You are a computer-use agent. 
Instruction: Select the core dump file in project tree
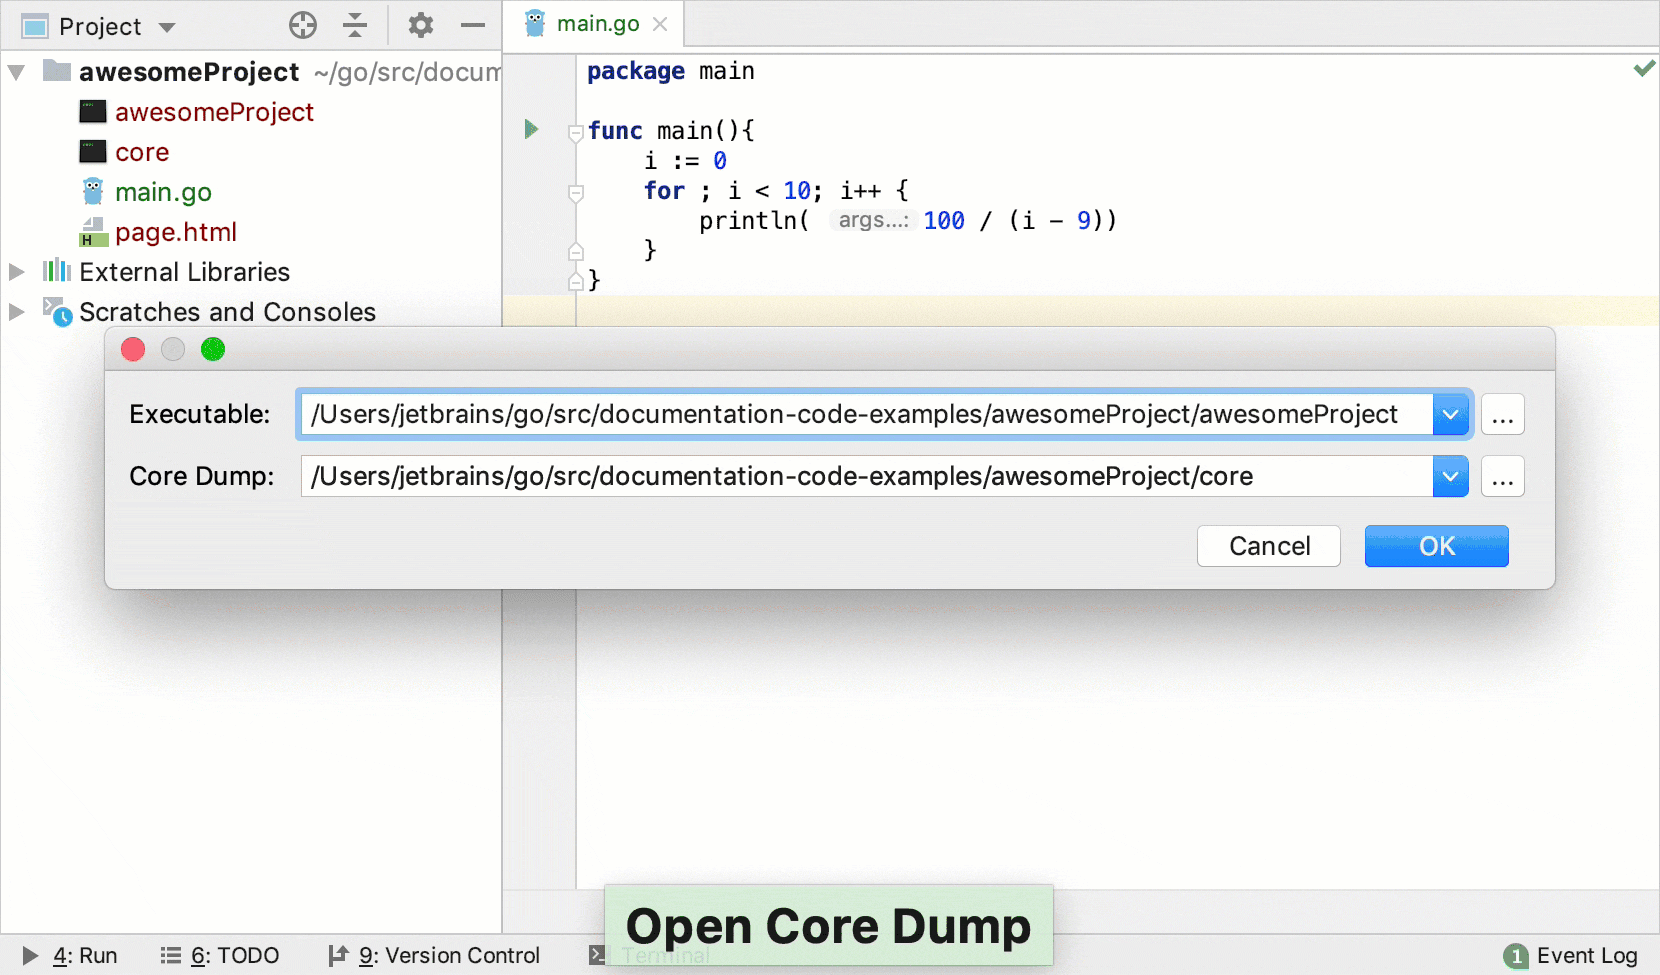[x=141, y=151]
